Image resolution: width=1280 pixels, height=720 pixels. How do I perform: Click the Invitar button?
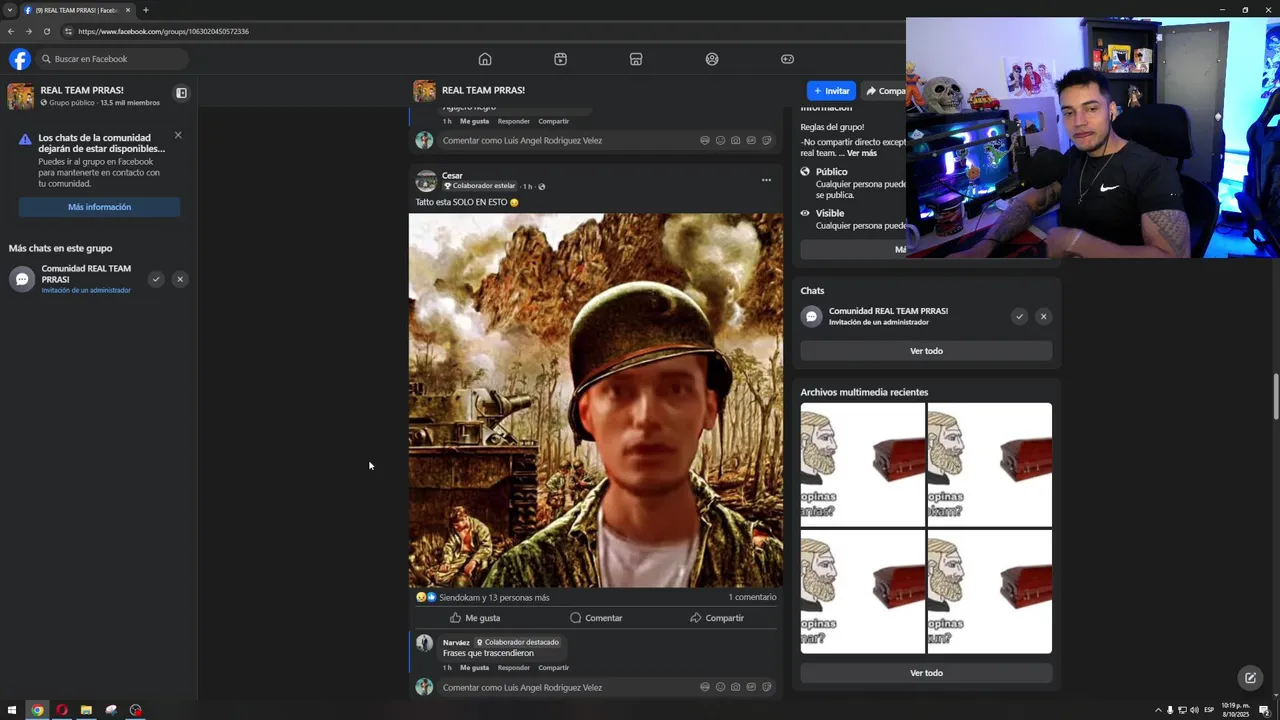click(831, 91)
